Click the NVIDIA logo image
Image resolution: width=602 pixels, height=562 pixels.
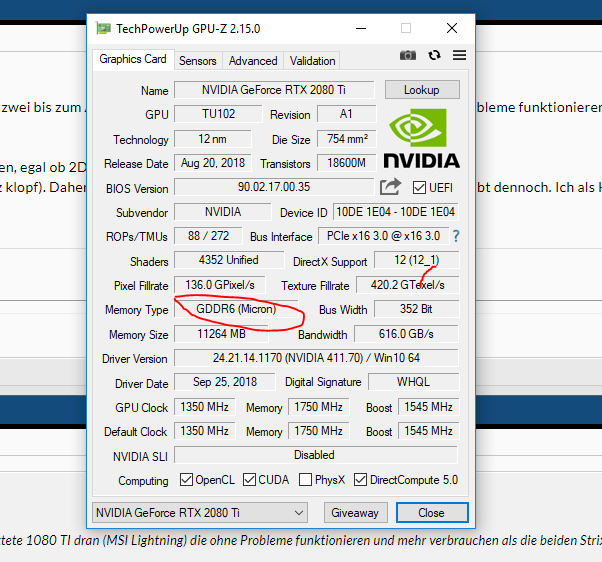tap(422, 139)
